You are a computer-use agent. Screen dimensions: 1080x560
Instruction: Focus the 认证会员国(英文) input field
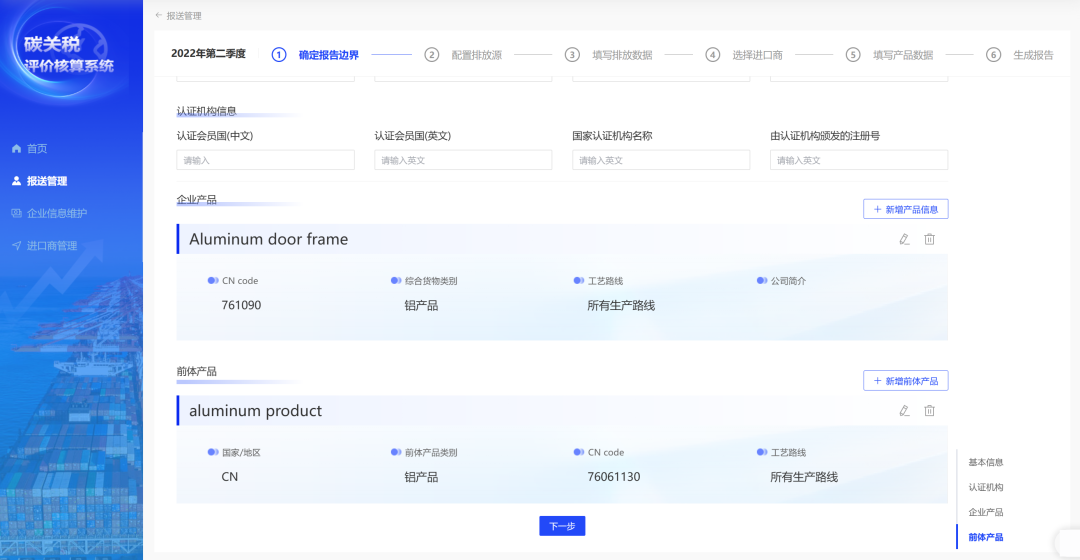[x=463, y=160]
